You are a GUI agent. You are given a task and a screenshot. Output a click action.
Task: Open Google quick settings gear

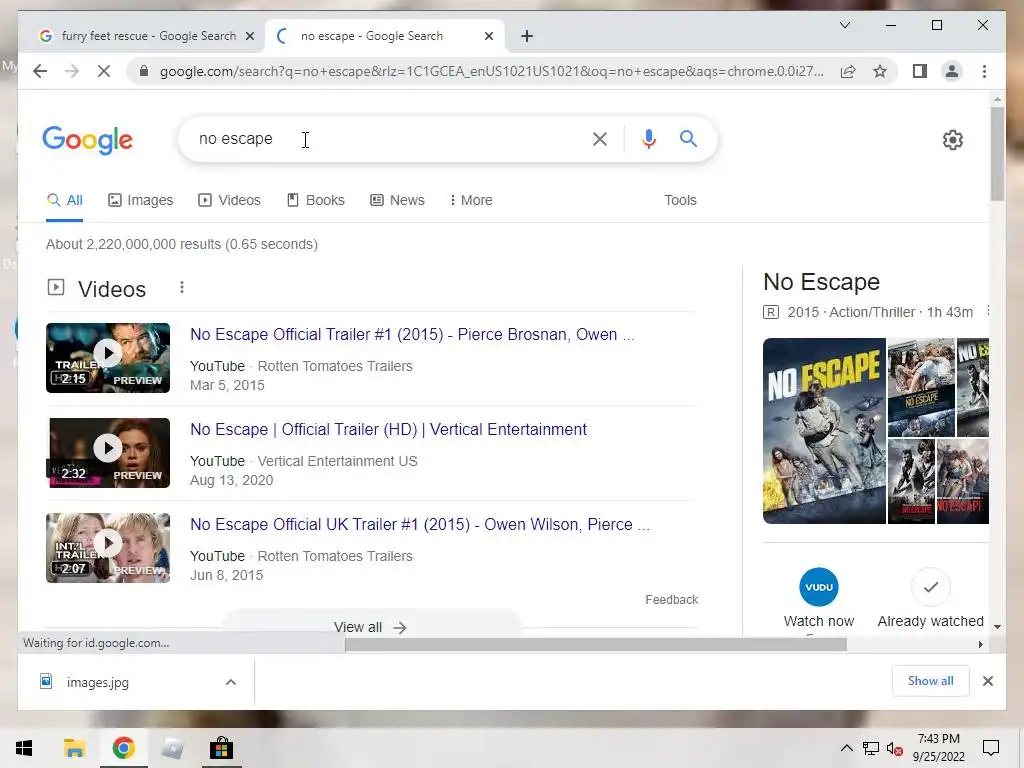tap(952, 140)
